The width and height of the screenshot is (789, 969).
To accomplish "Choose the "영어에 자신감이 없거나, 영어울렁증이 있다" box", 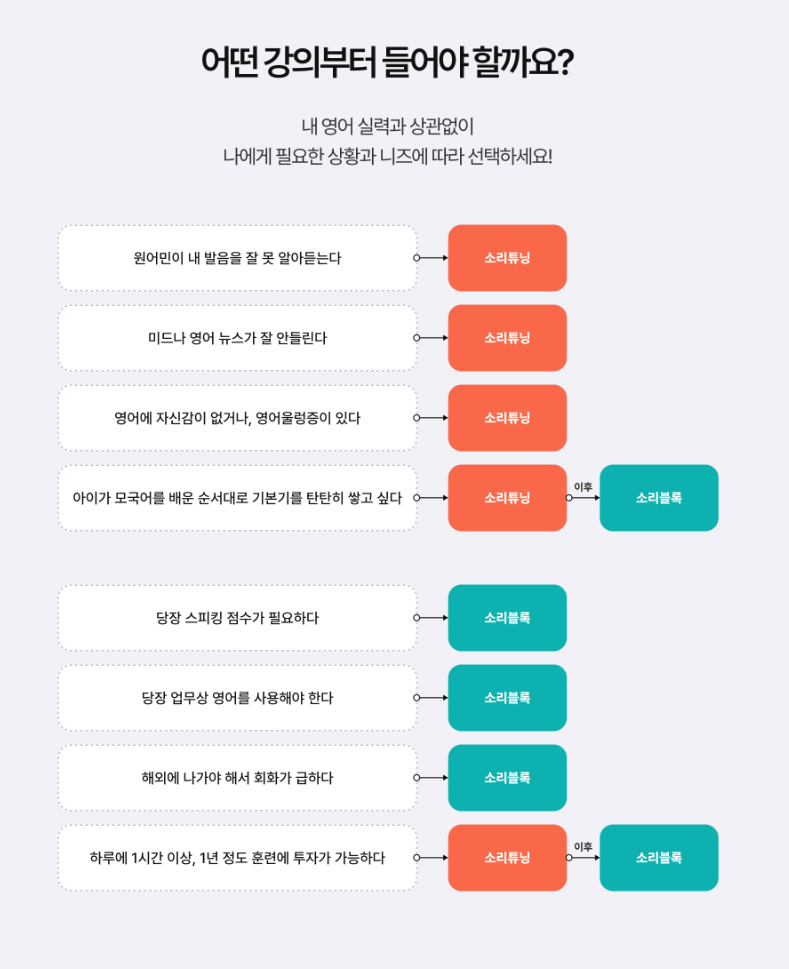I will (x=237, y=418).
